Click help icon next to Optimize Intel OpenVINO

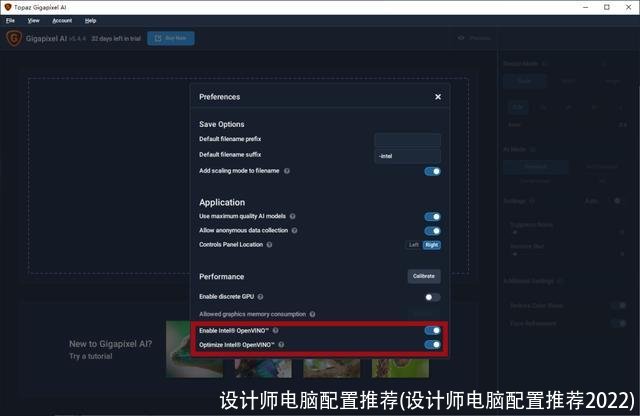281,345
